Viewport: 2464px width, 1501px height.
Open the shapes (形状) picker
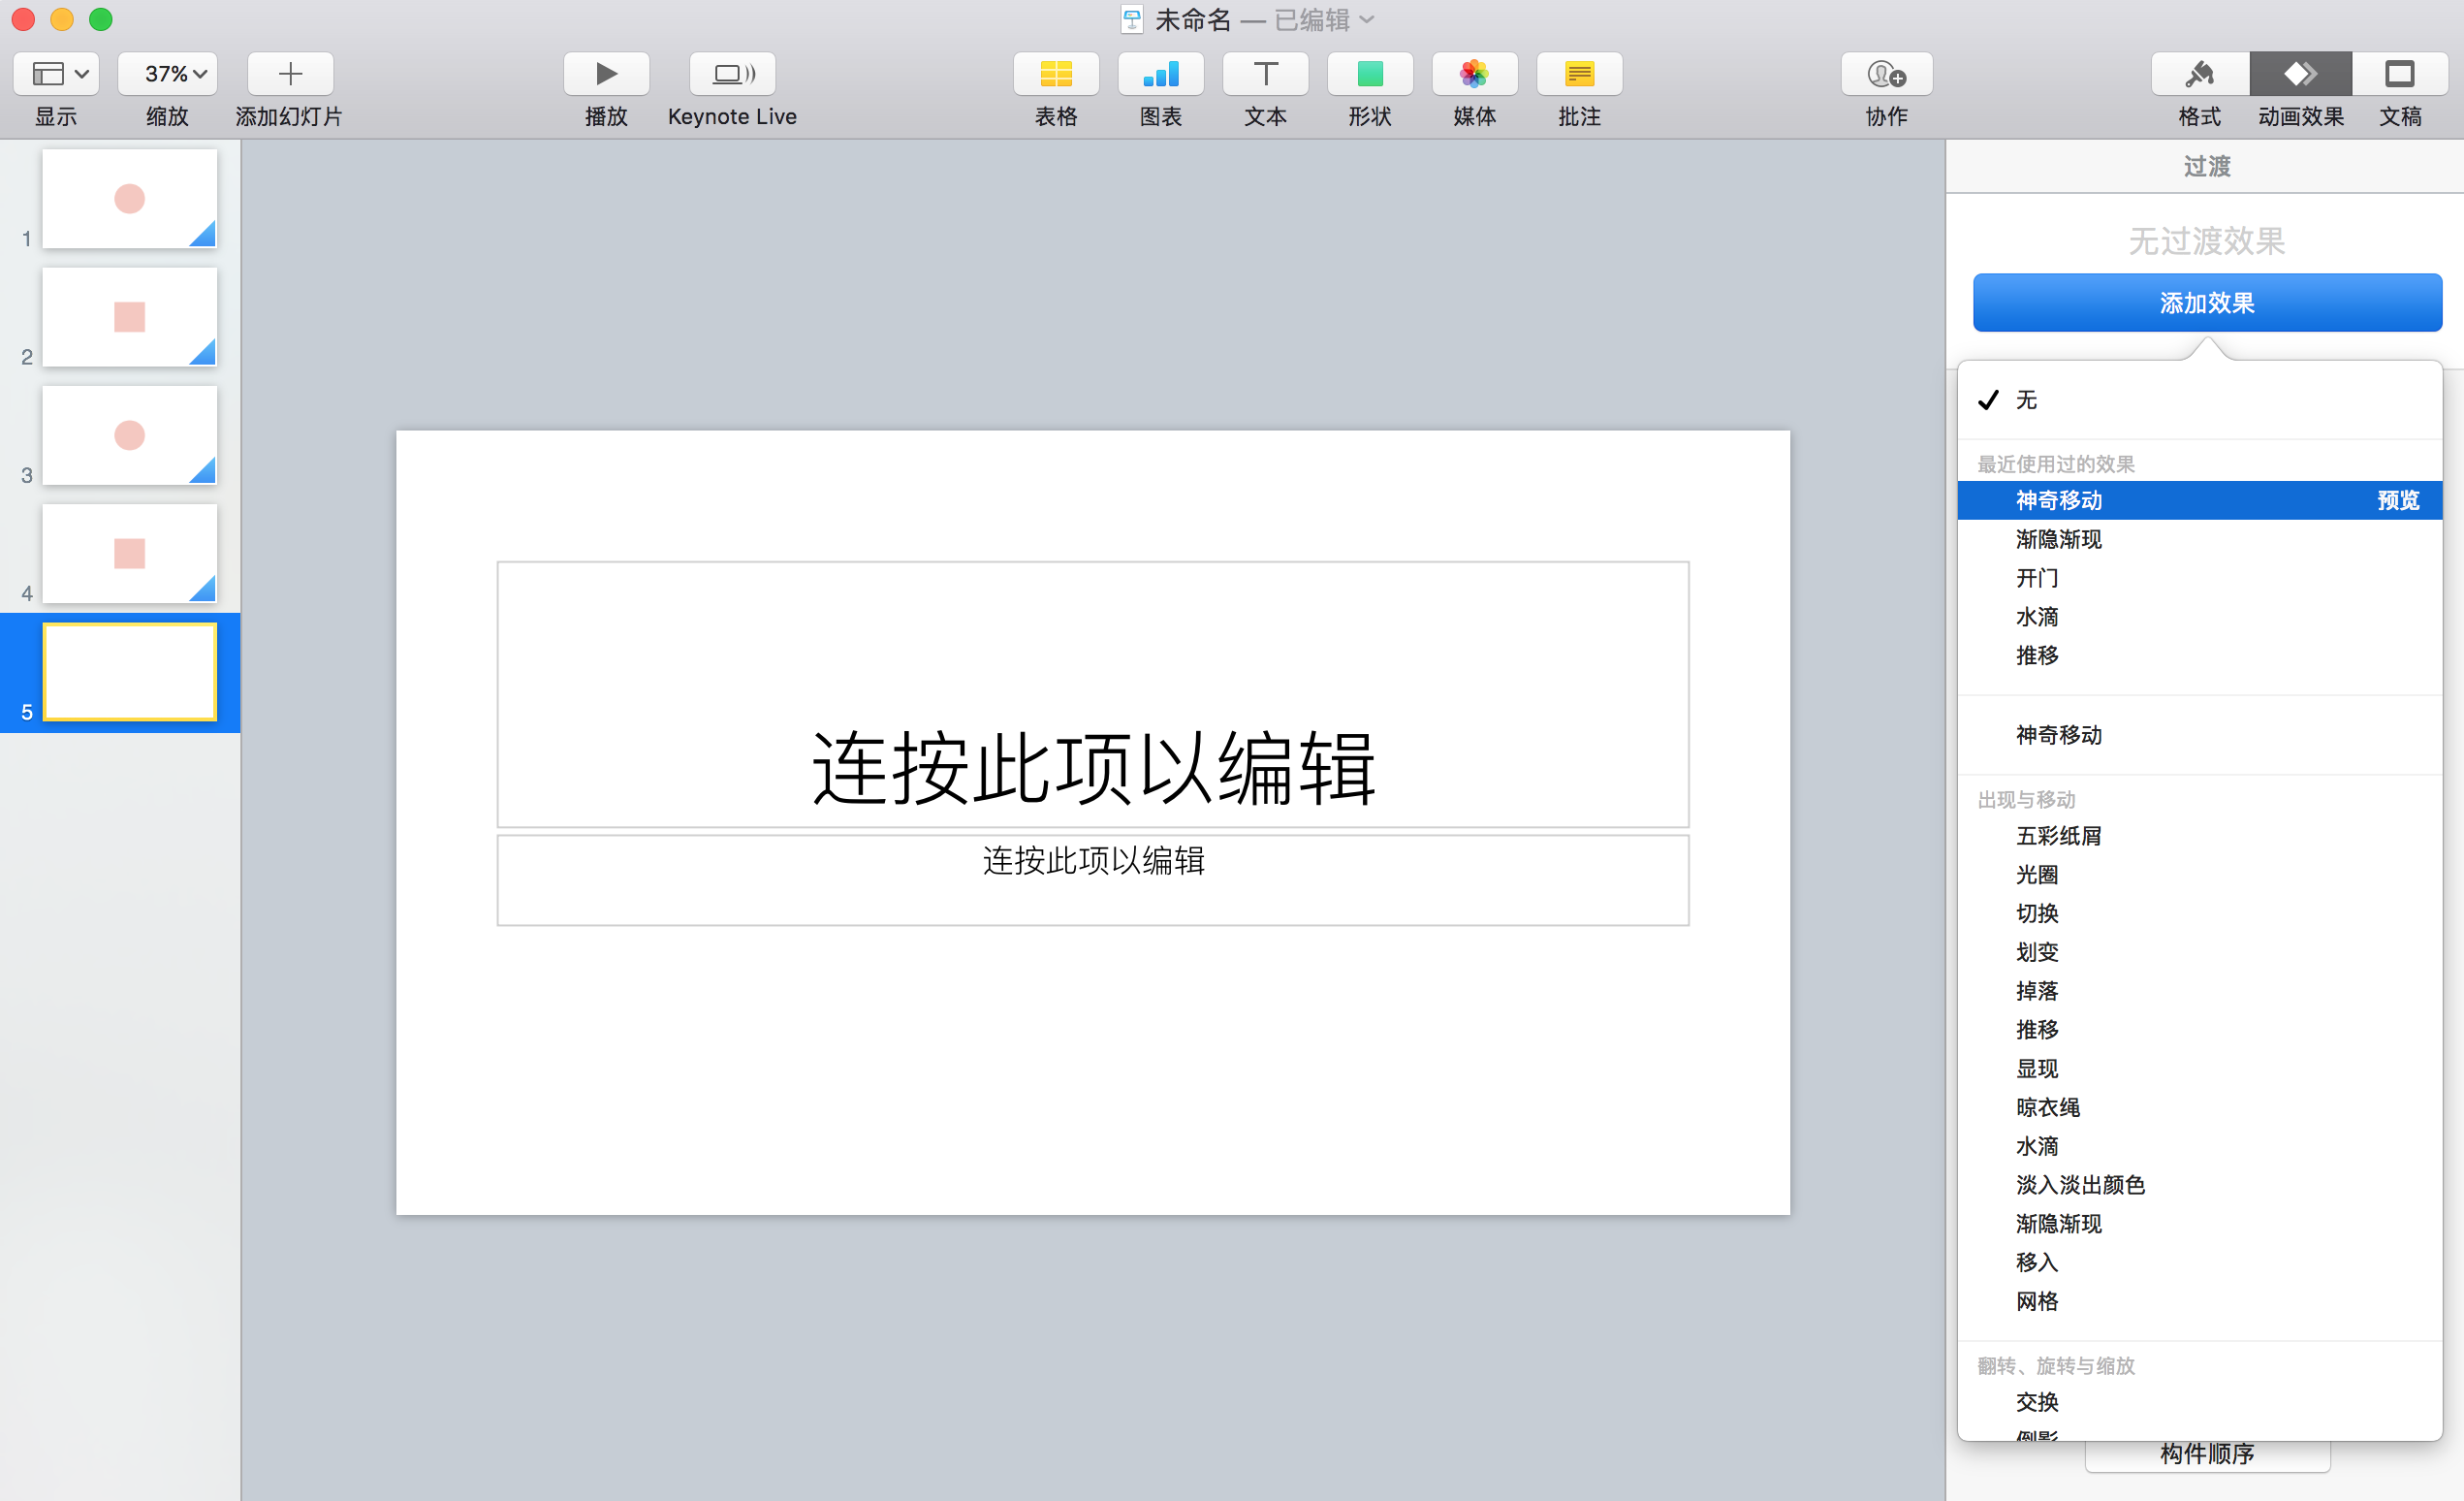[x=1370, y=74]
